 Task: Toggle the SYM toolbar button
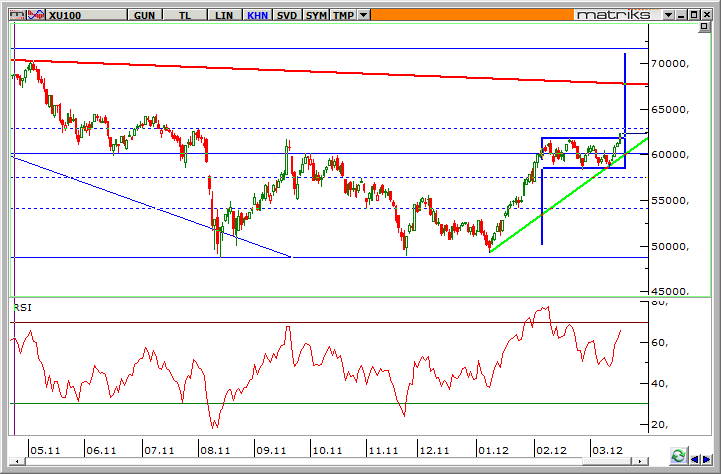click(x=316, y=15)
